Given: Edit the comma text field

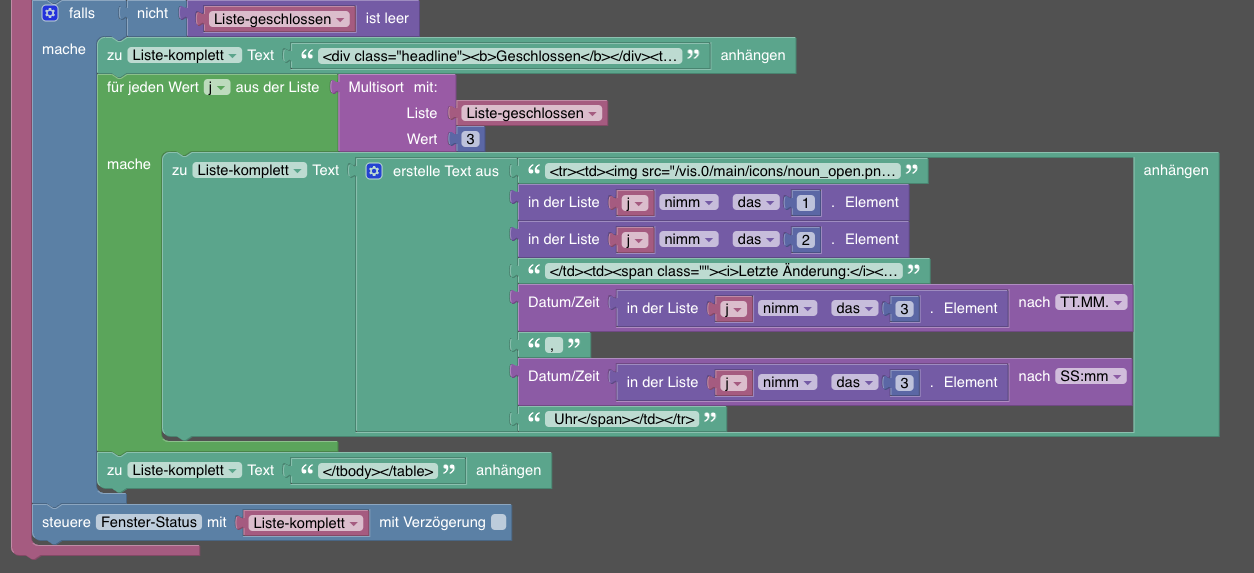Looking at the screenshot, I should (553, 345).
